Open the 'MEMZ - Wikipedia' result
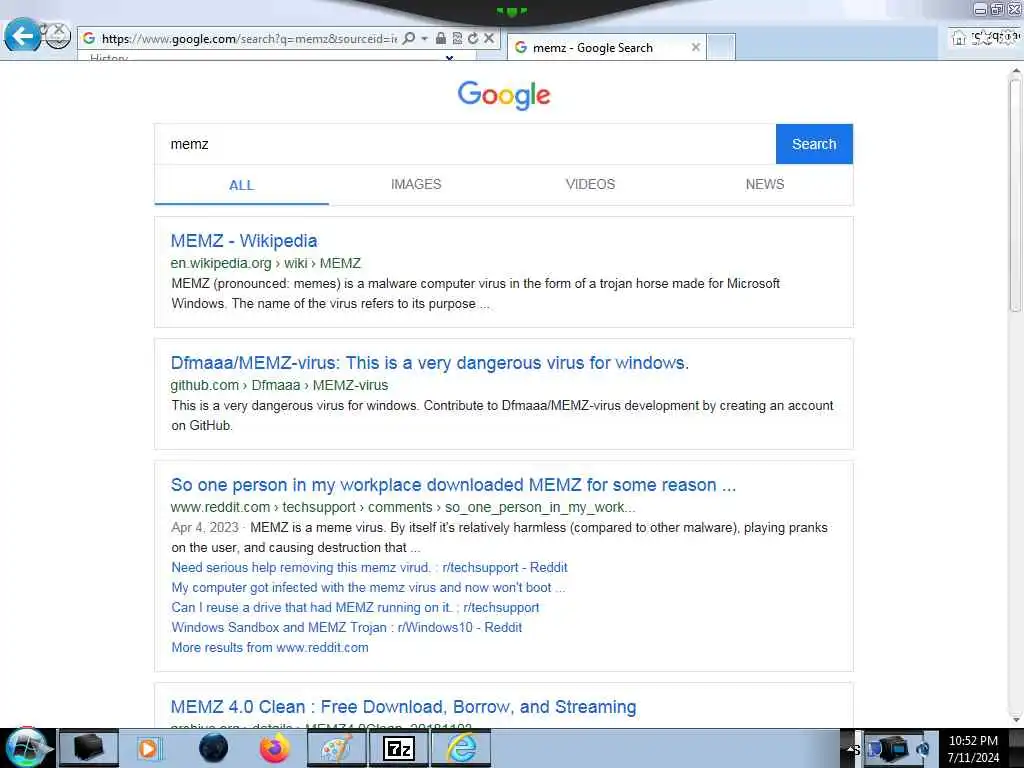This screenshot has width=1024, height=768. (x=244, y=241)
